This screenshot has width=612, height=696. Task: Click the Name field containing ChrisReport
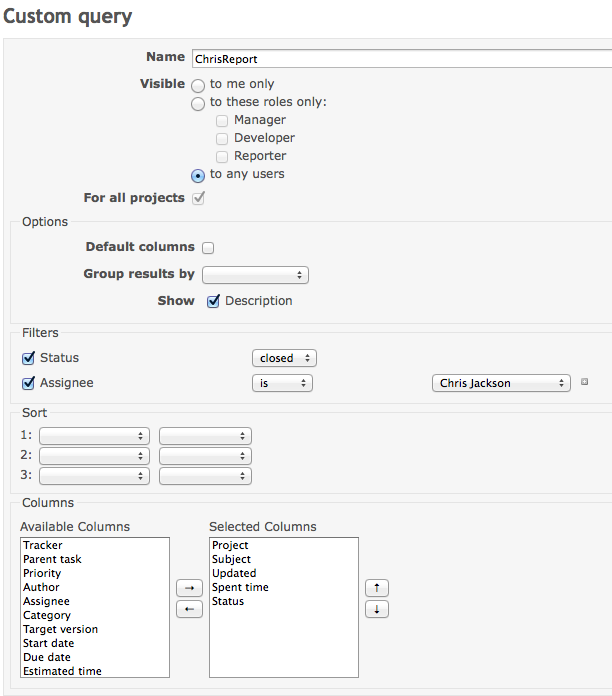pos(402,59)
